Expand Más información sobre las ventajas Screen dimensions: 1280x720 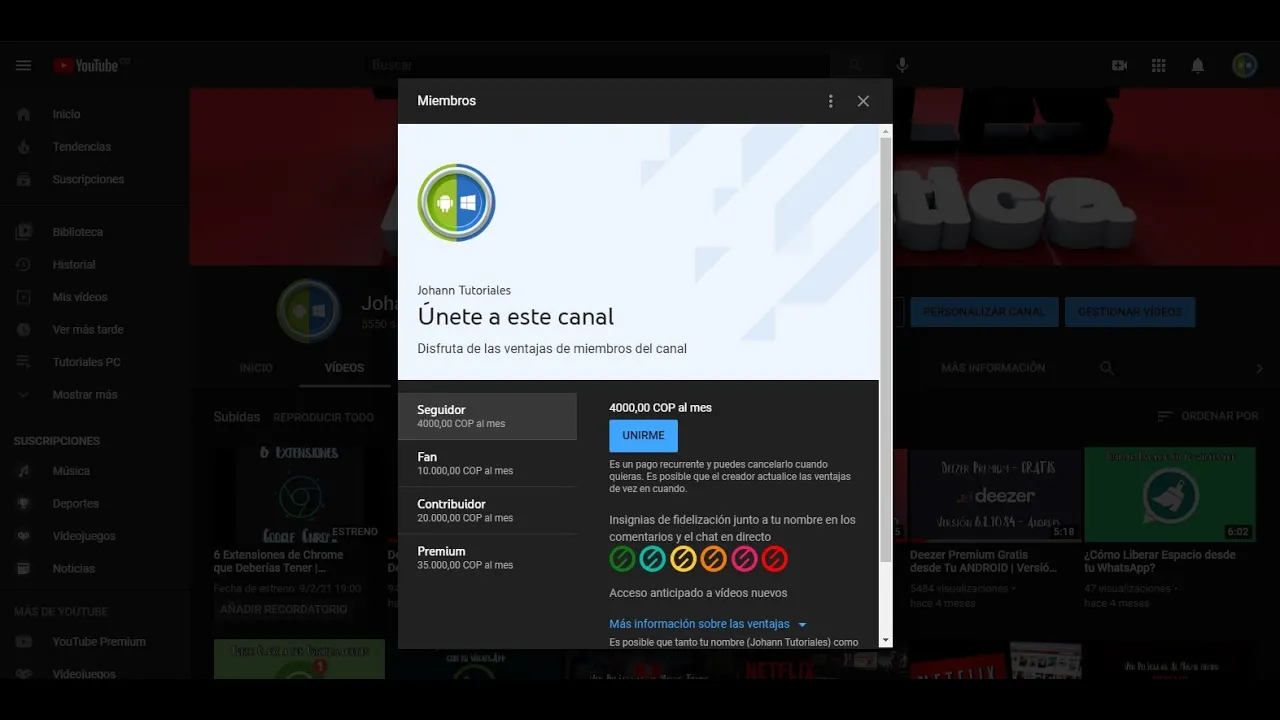point(708,624)
